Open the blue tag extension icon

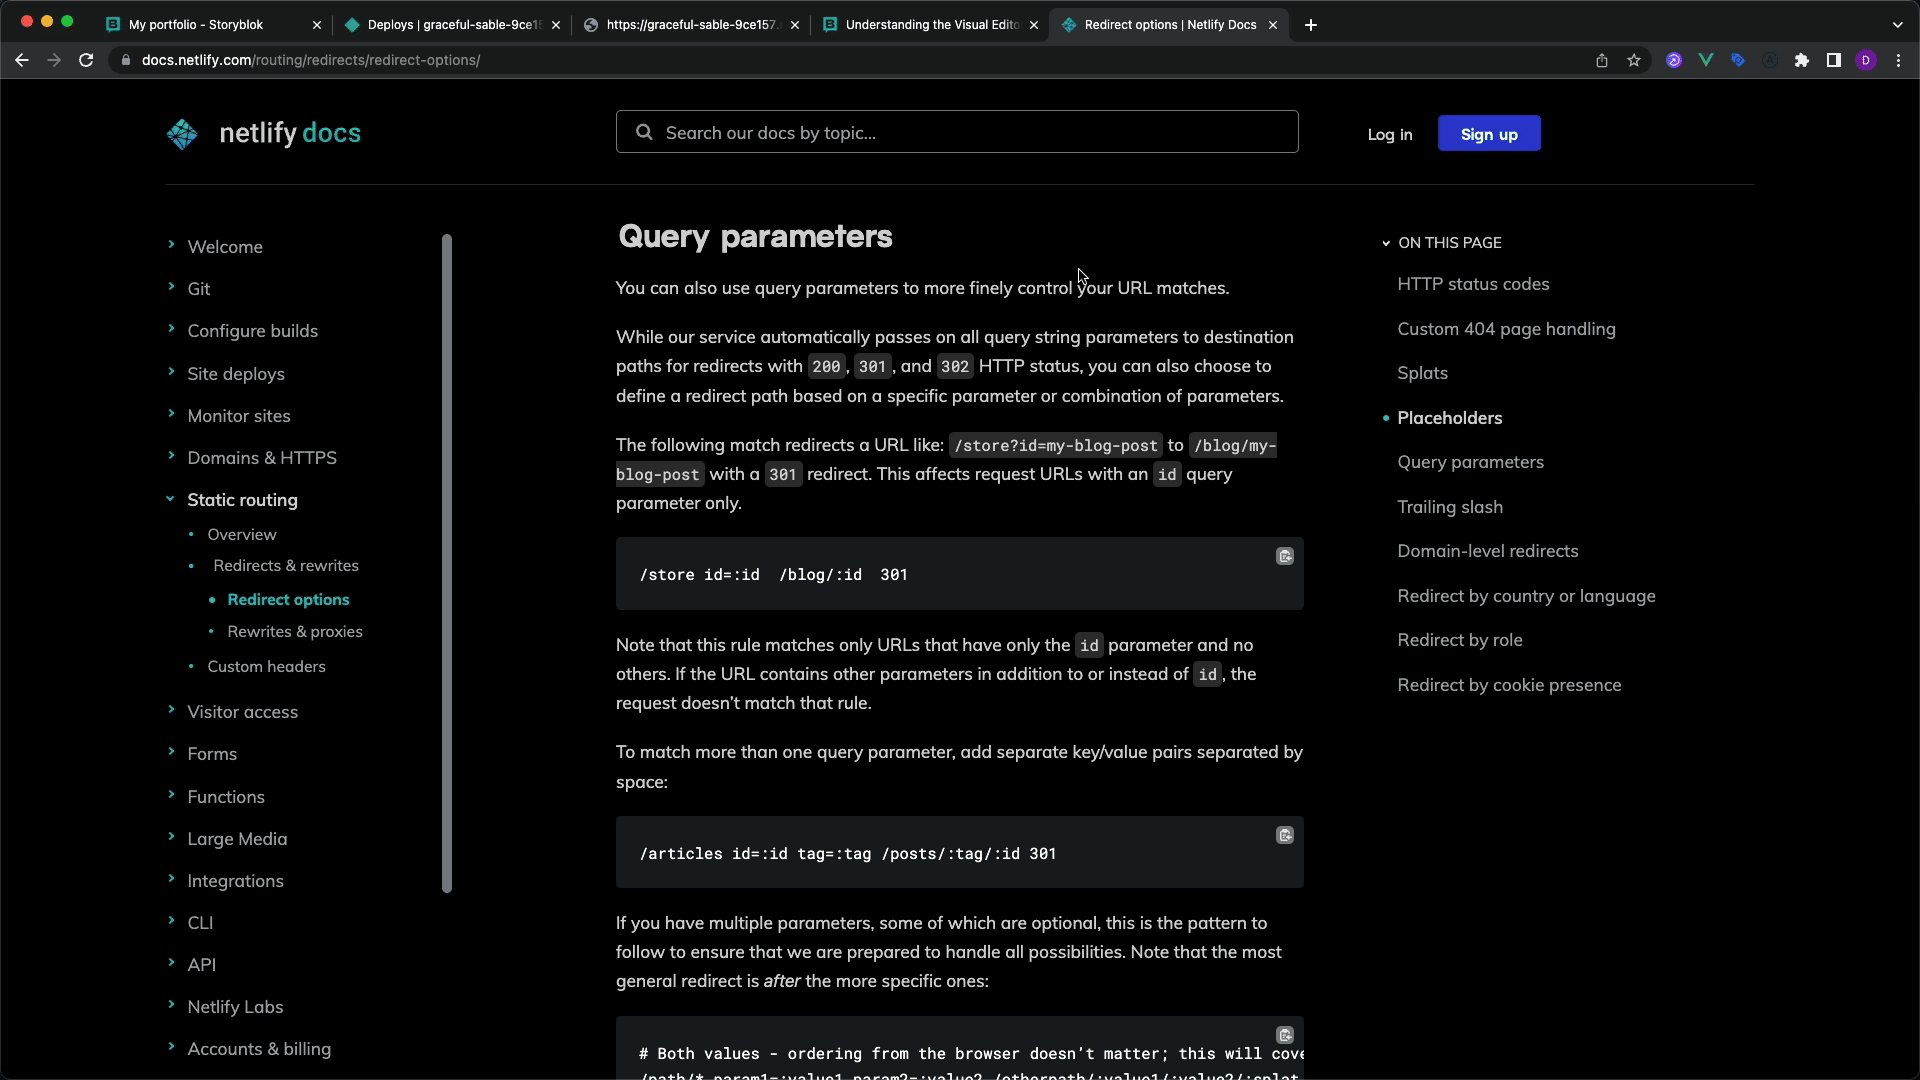1738,60
